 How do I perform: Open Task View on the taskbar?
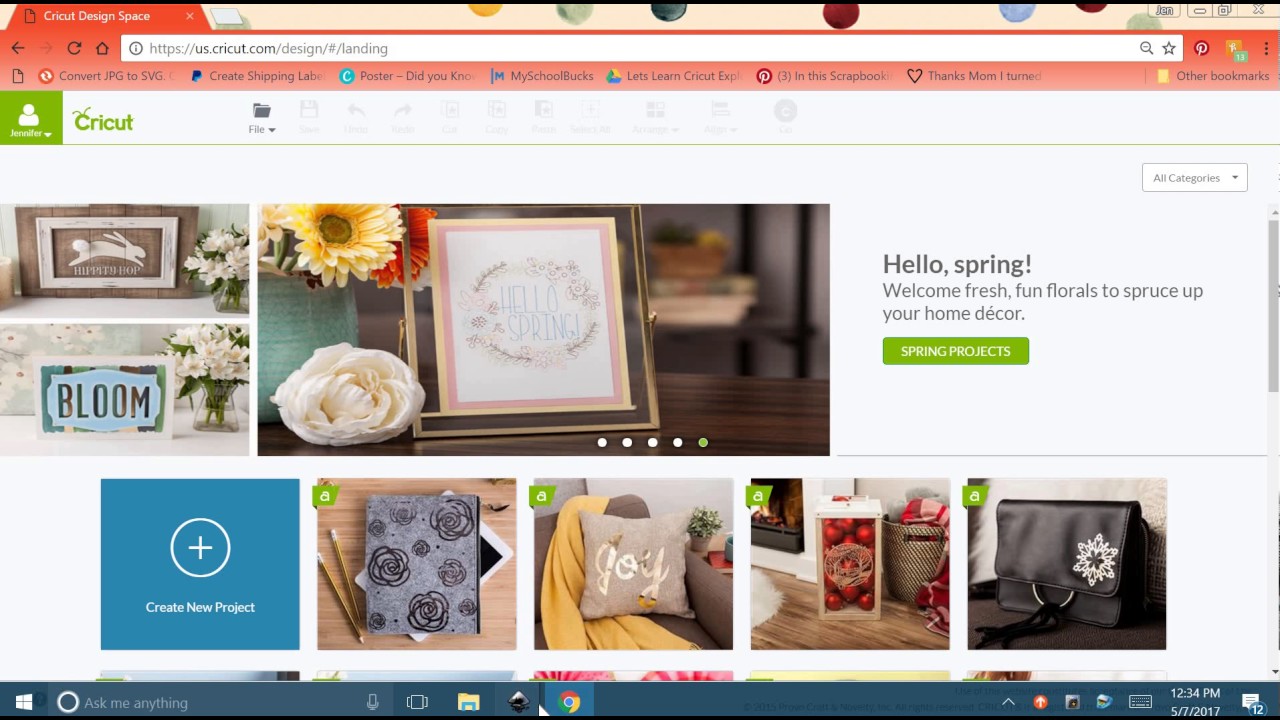coord(417,702)
